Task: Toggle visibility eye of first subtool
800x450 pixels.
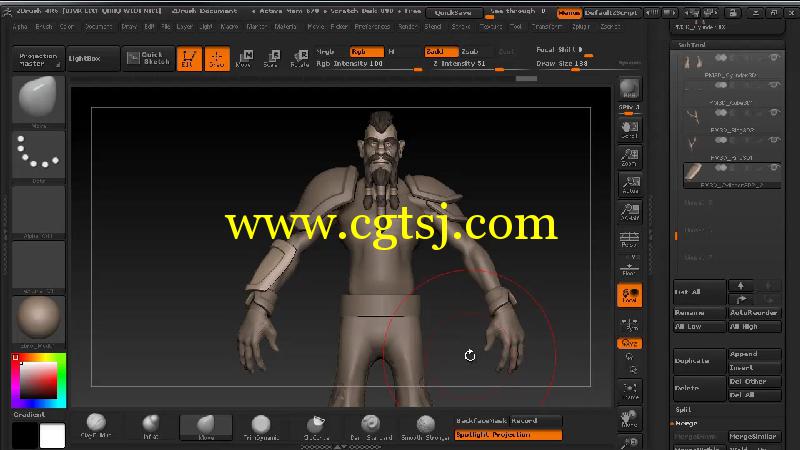Action: coord(774,58)
